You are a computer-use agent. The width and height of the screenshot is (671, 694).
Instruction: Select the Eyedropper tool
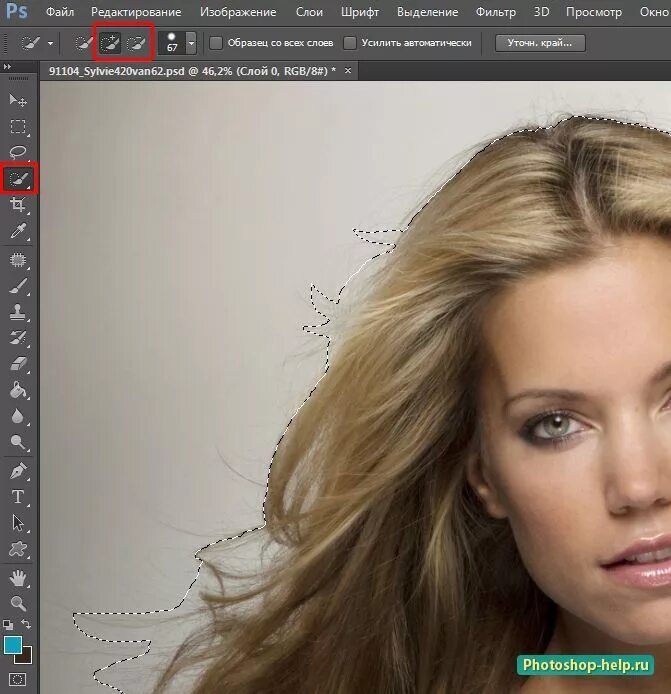(18, 231)
